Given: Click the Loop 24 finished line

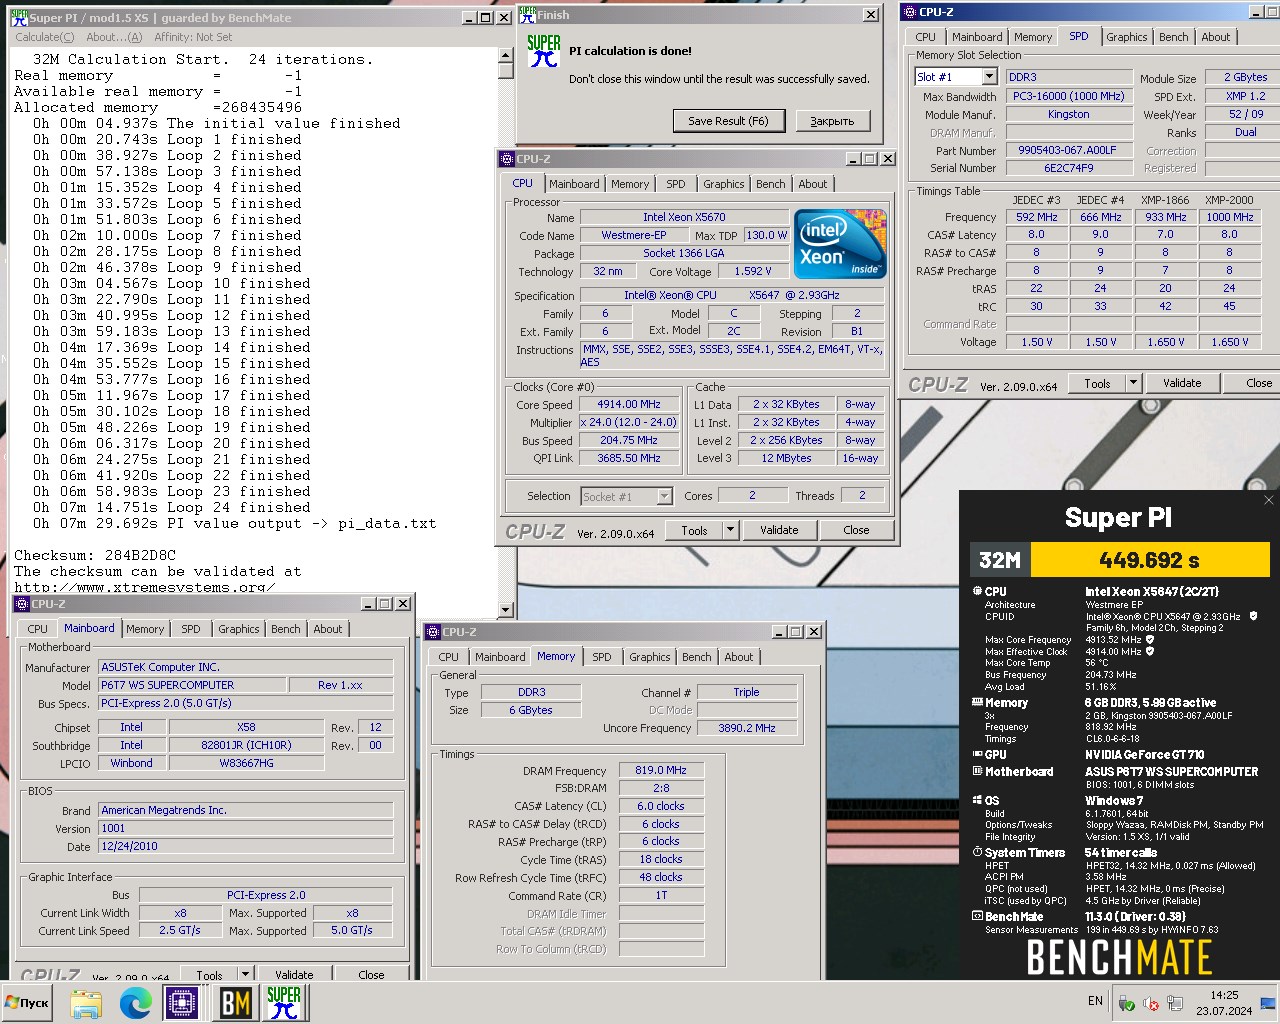Looking at the screenshot, I should 162,507.
